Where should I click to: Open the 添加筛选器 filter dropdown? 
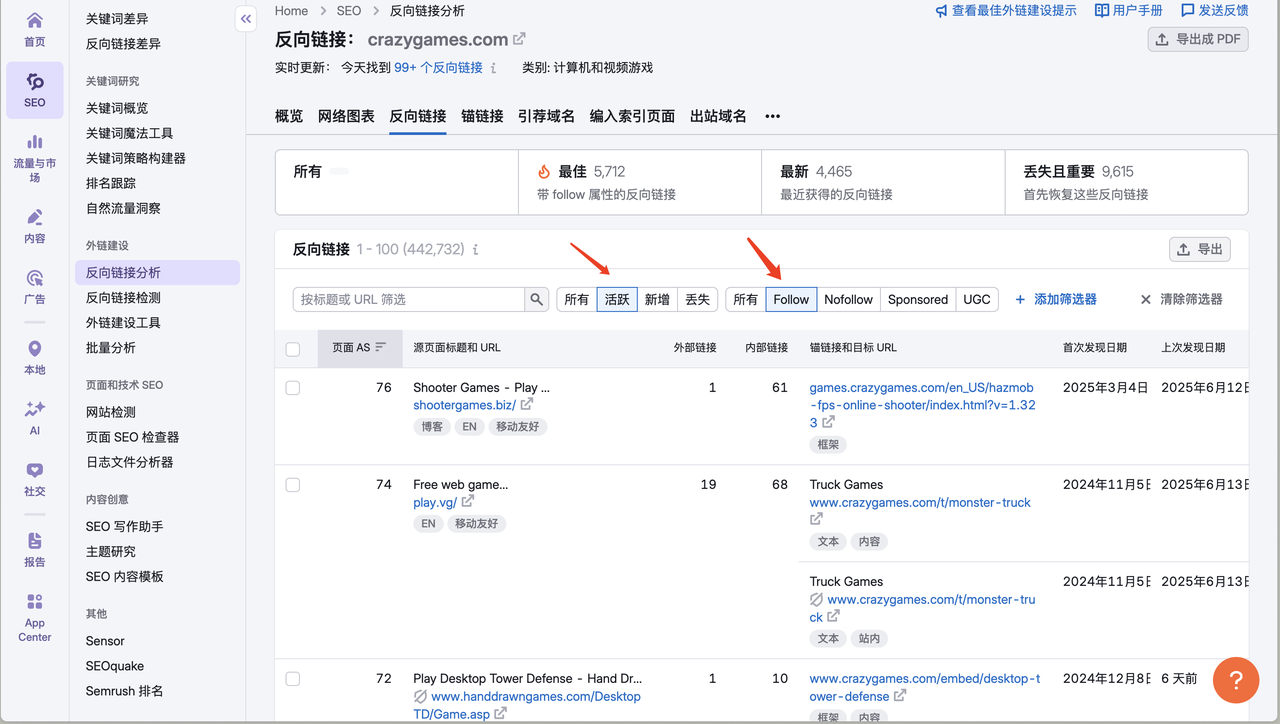click(1056, 299)
